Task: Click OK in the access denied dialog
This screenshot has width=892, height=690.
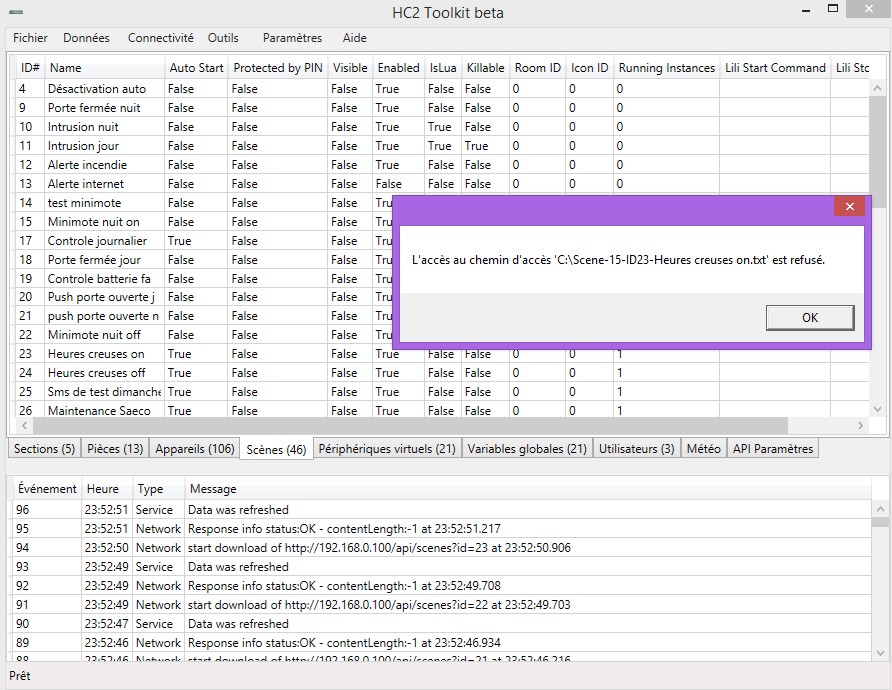Action: 810,317
